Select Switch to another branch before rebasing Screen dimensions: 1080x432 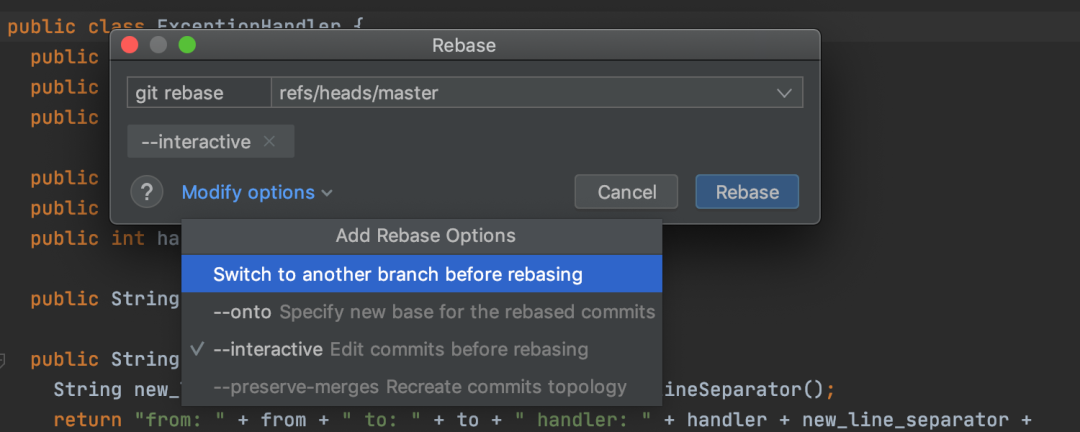397,274
